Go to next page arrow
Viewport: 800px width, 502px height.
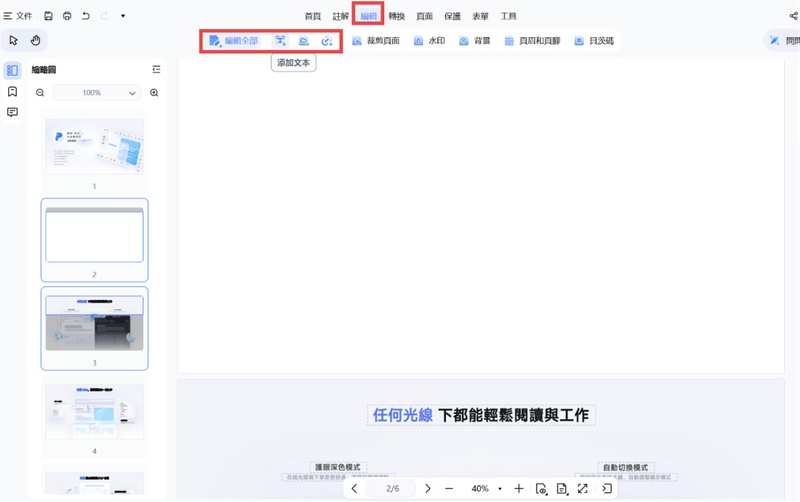coord(428,488)
